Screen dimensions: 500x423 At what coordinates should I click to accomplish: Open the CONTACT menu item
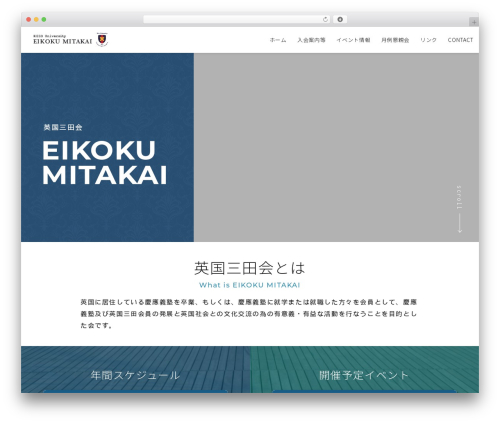(x=460, y=40)
